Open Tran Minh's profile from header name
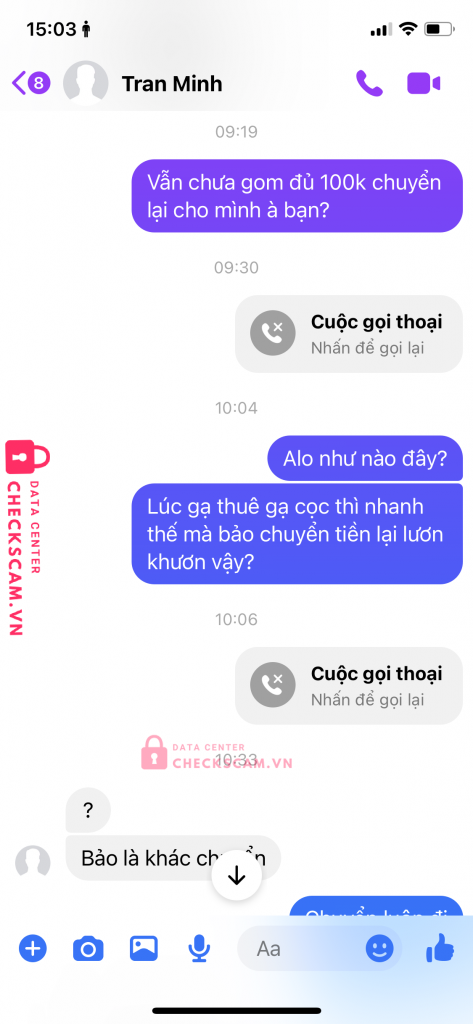The width and height of the screenshot is (473, 1024). [x=172, y=84]
